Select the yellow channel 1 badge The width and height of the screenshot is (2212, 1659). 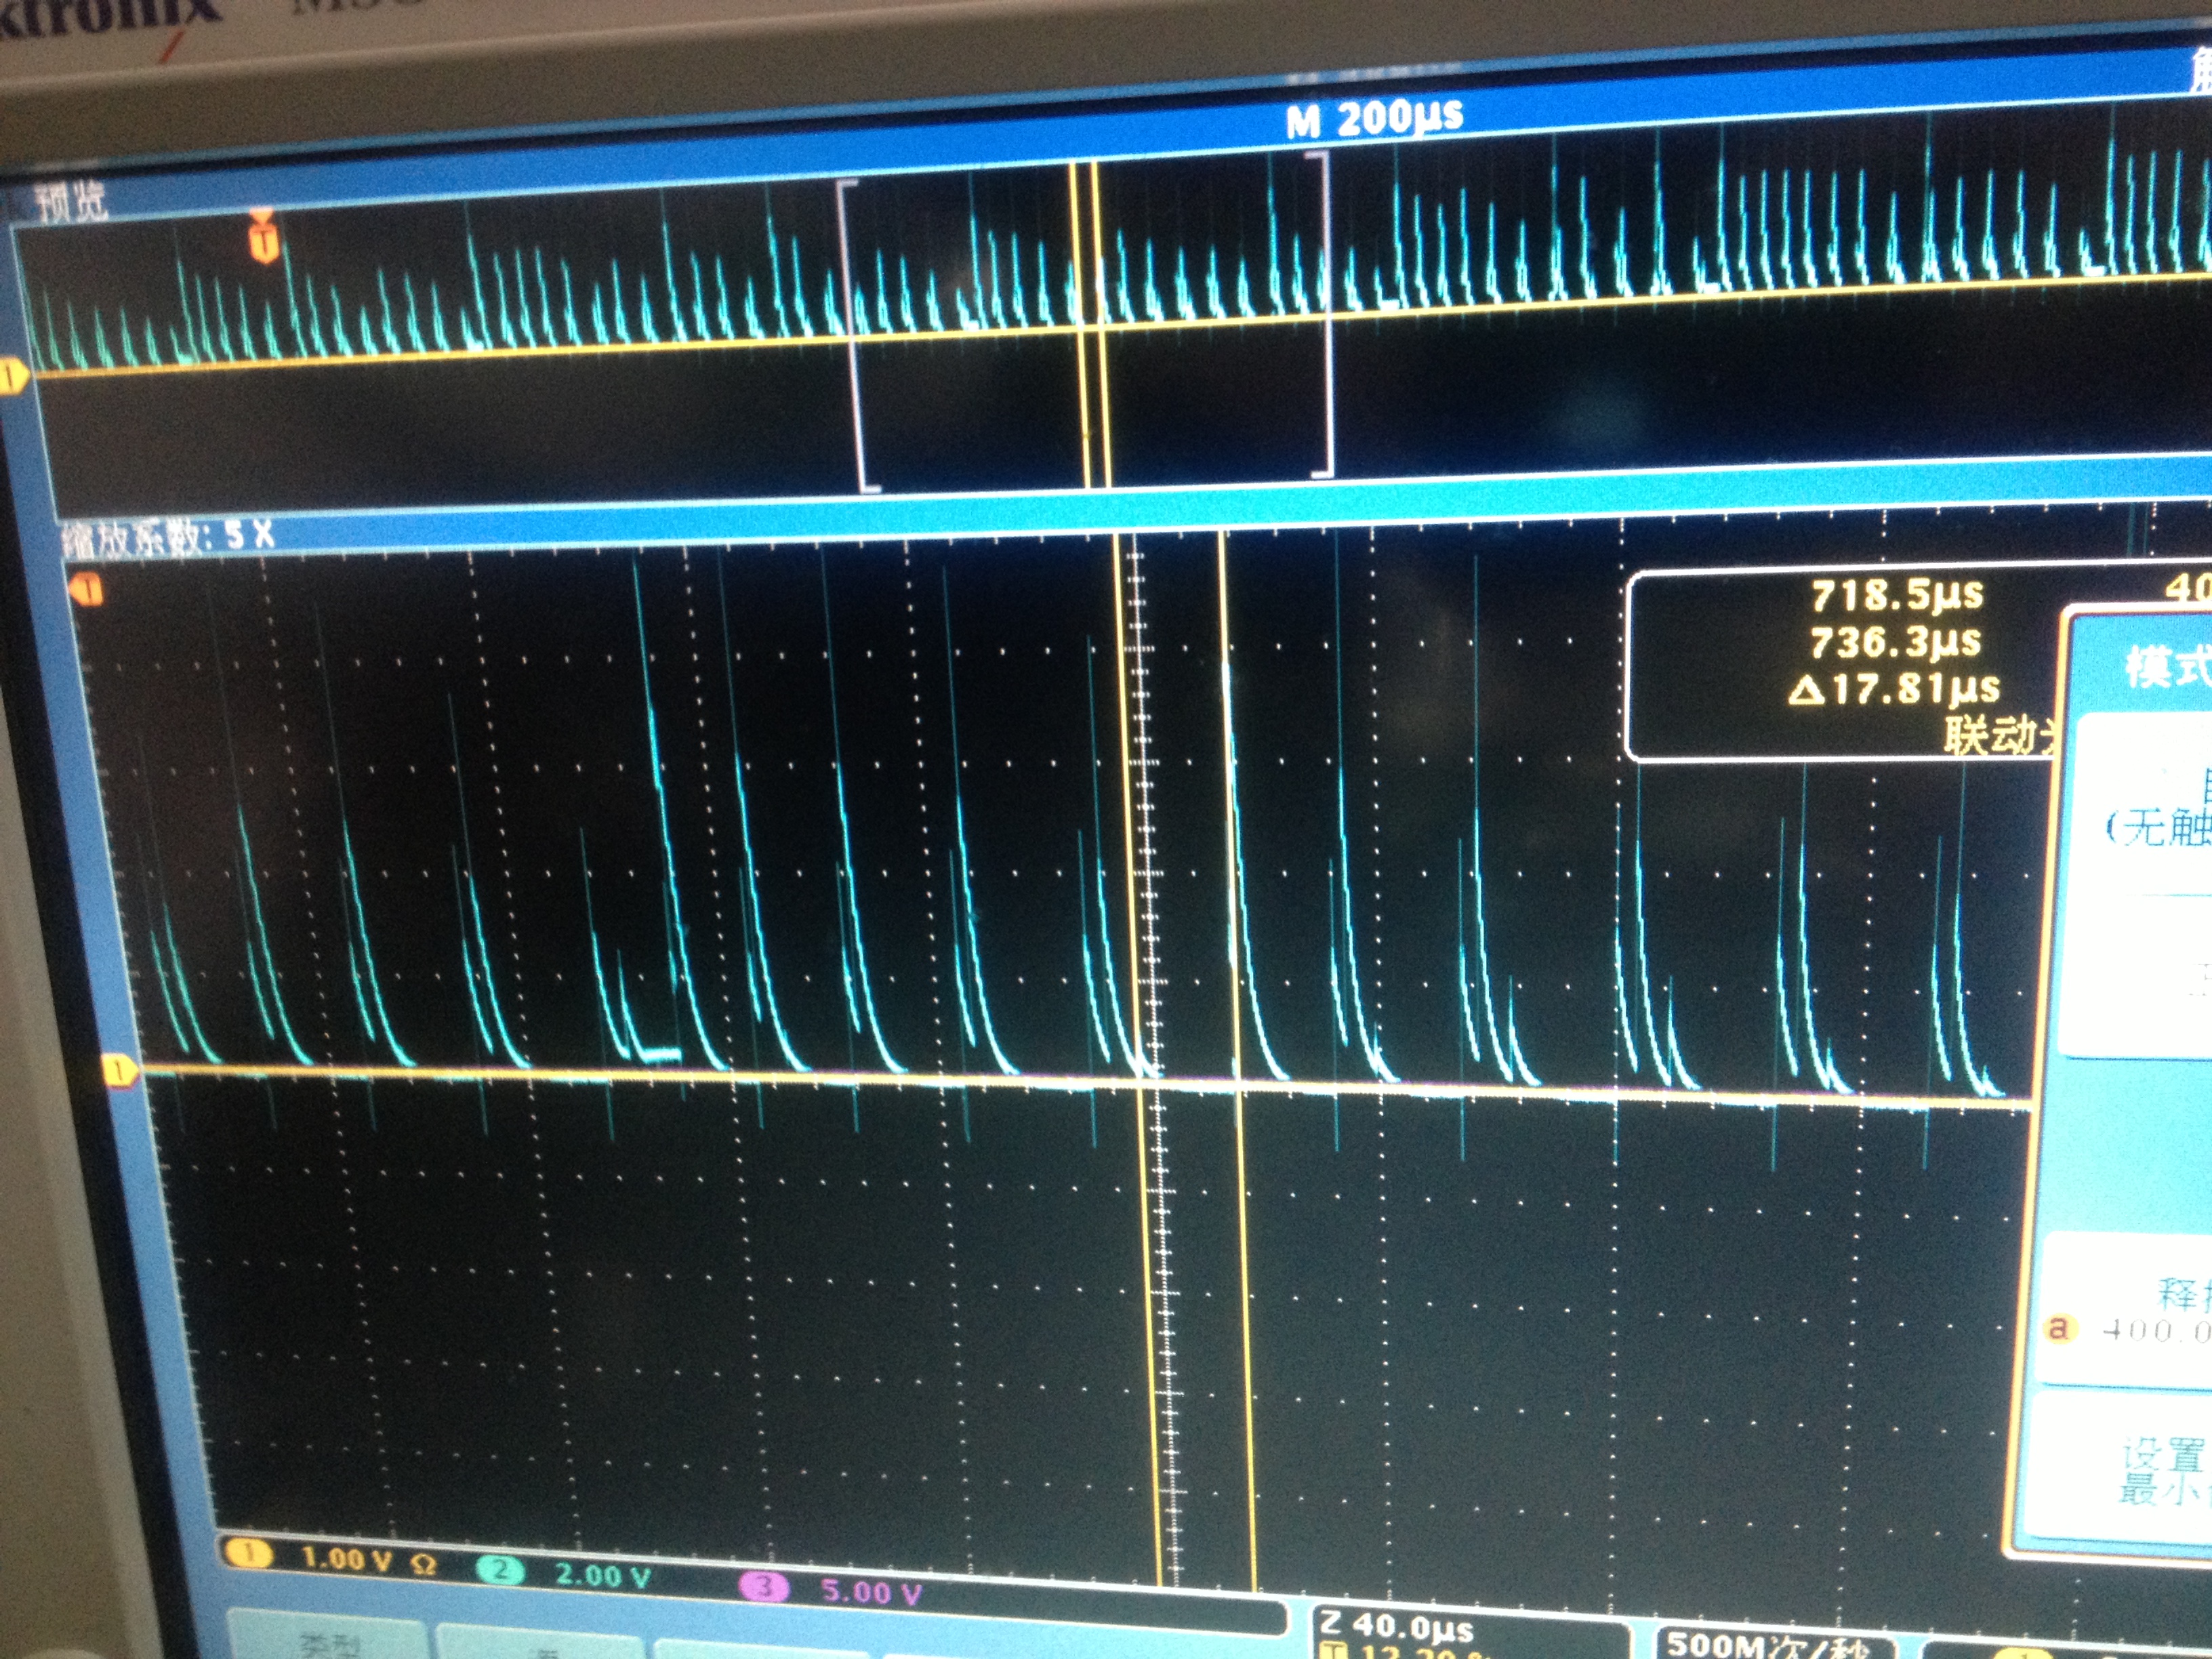(x=248, y=1554)
